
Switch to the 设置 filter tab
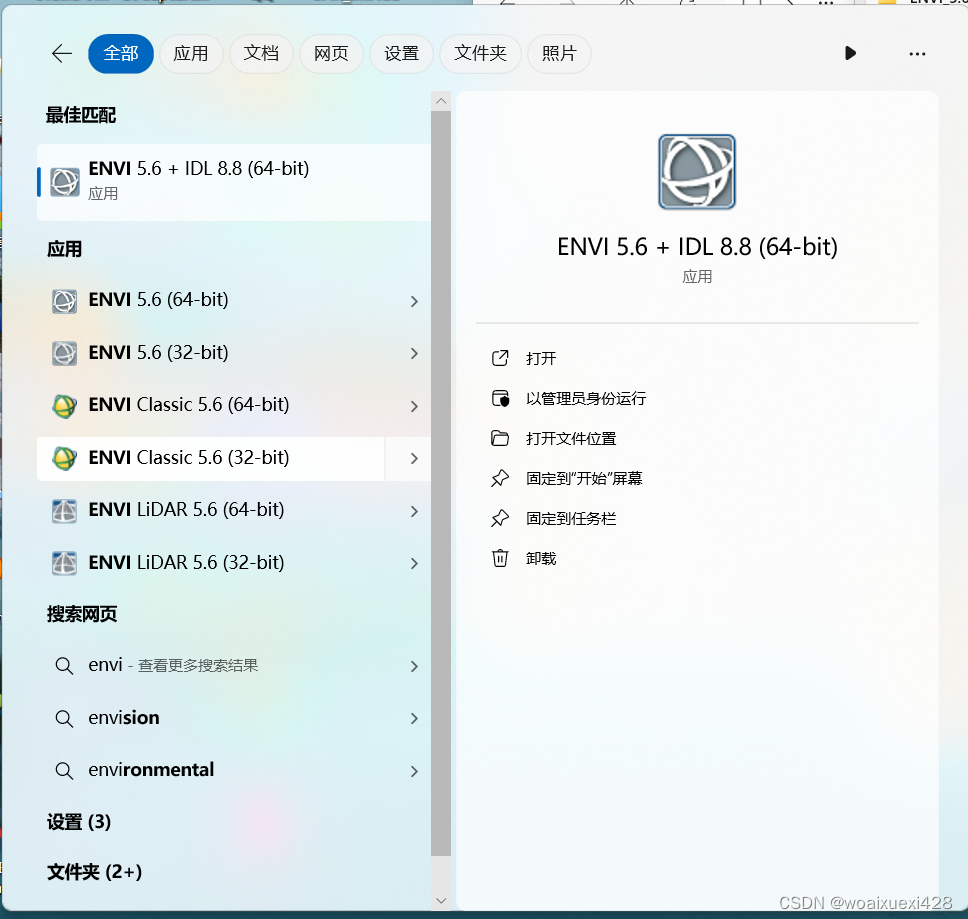[x=401, y=54]
